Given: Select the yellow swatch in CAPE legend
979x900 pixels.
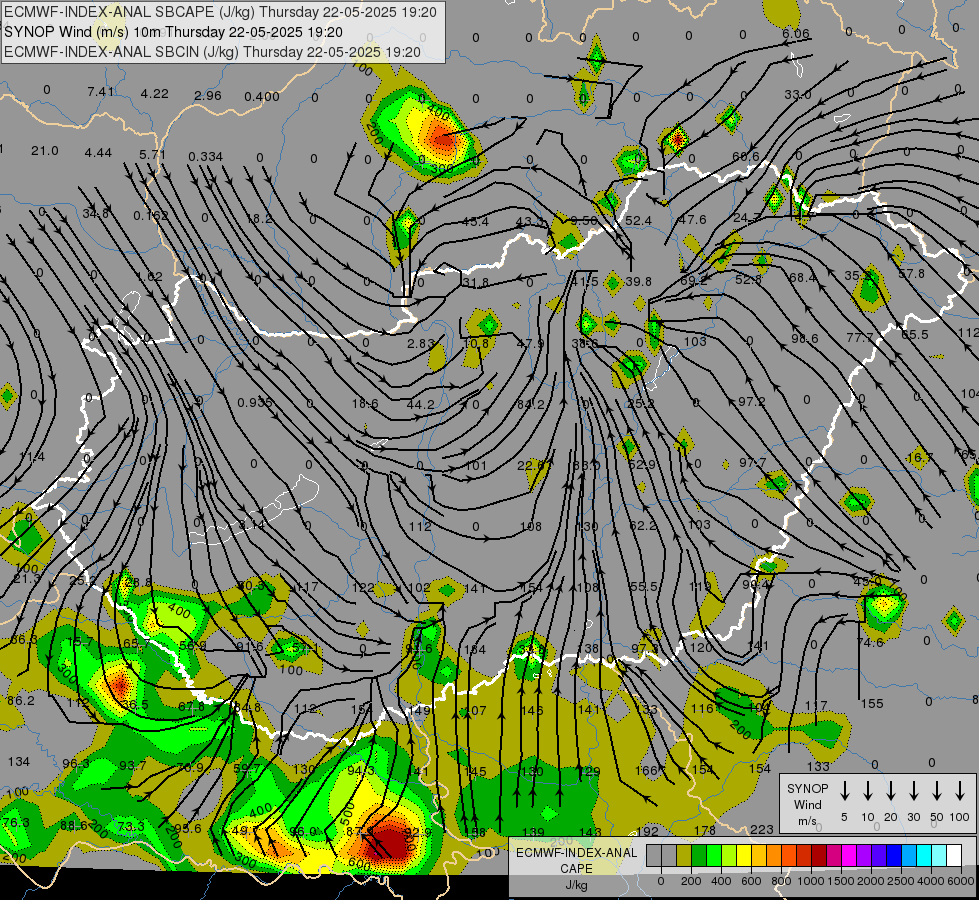Looking at the screenshot, I should click(744, 855).
